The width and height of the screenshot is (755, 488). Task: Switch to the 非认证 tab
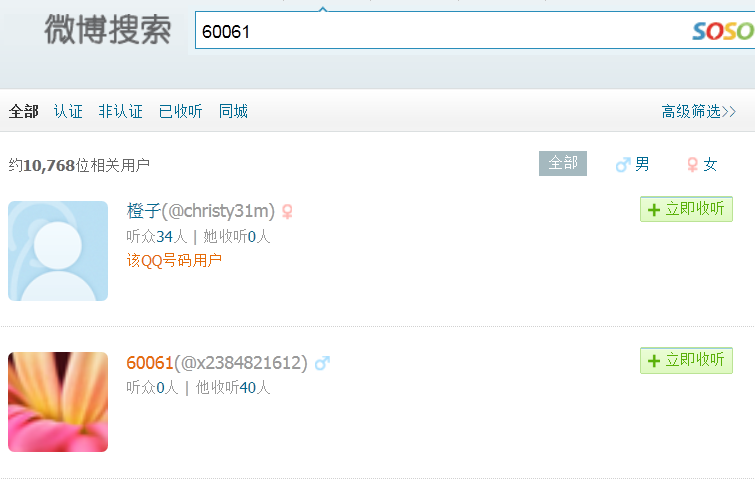point(120,111)
